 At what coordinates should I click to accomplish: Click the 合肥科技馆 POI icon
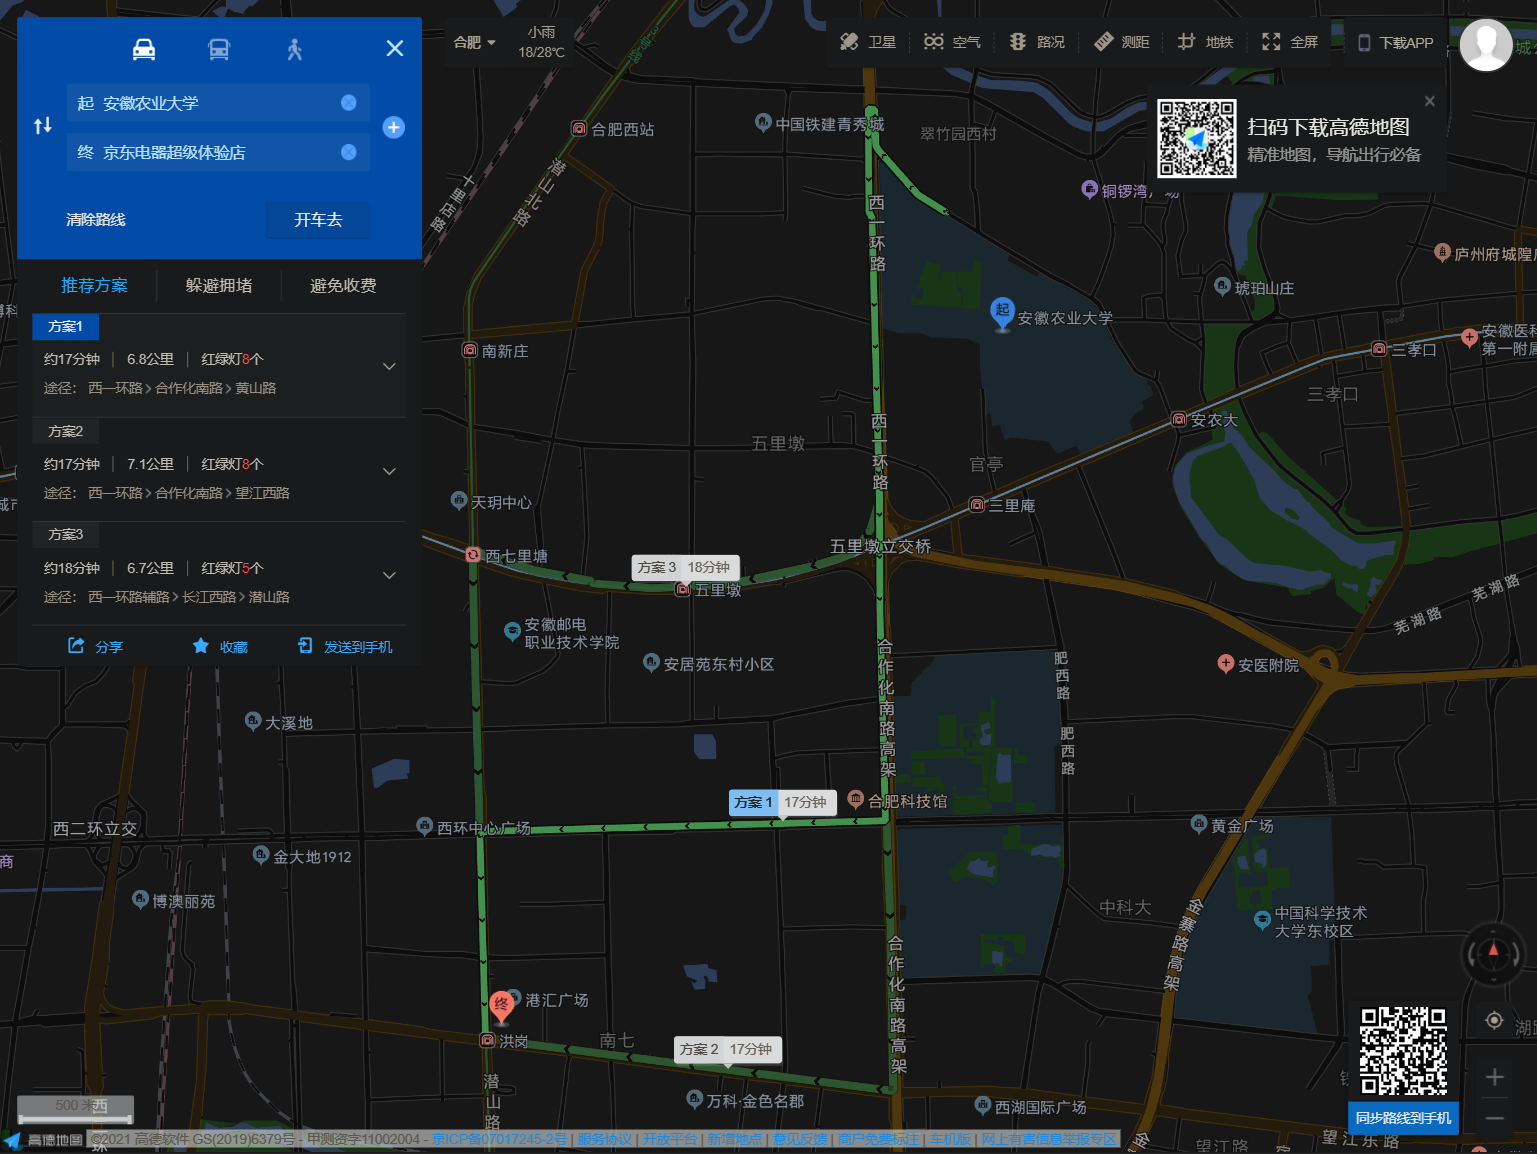(856, 799)
